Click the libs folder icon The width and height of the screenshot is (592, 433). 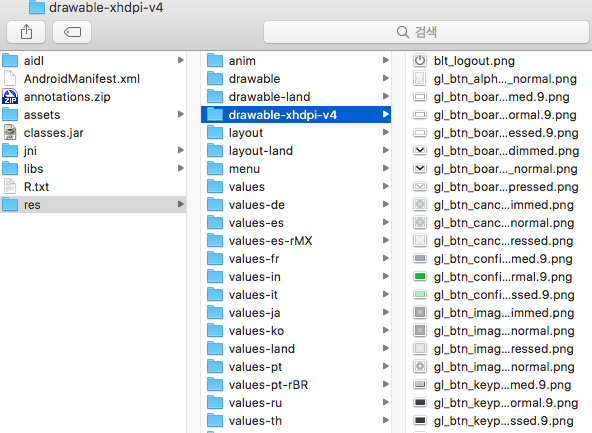[10, 168]
